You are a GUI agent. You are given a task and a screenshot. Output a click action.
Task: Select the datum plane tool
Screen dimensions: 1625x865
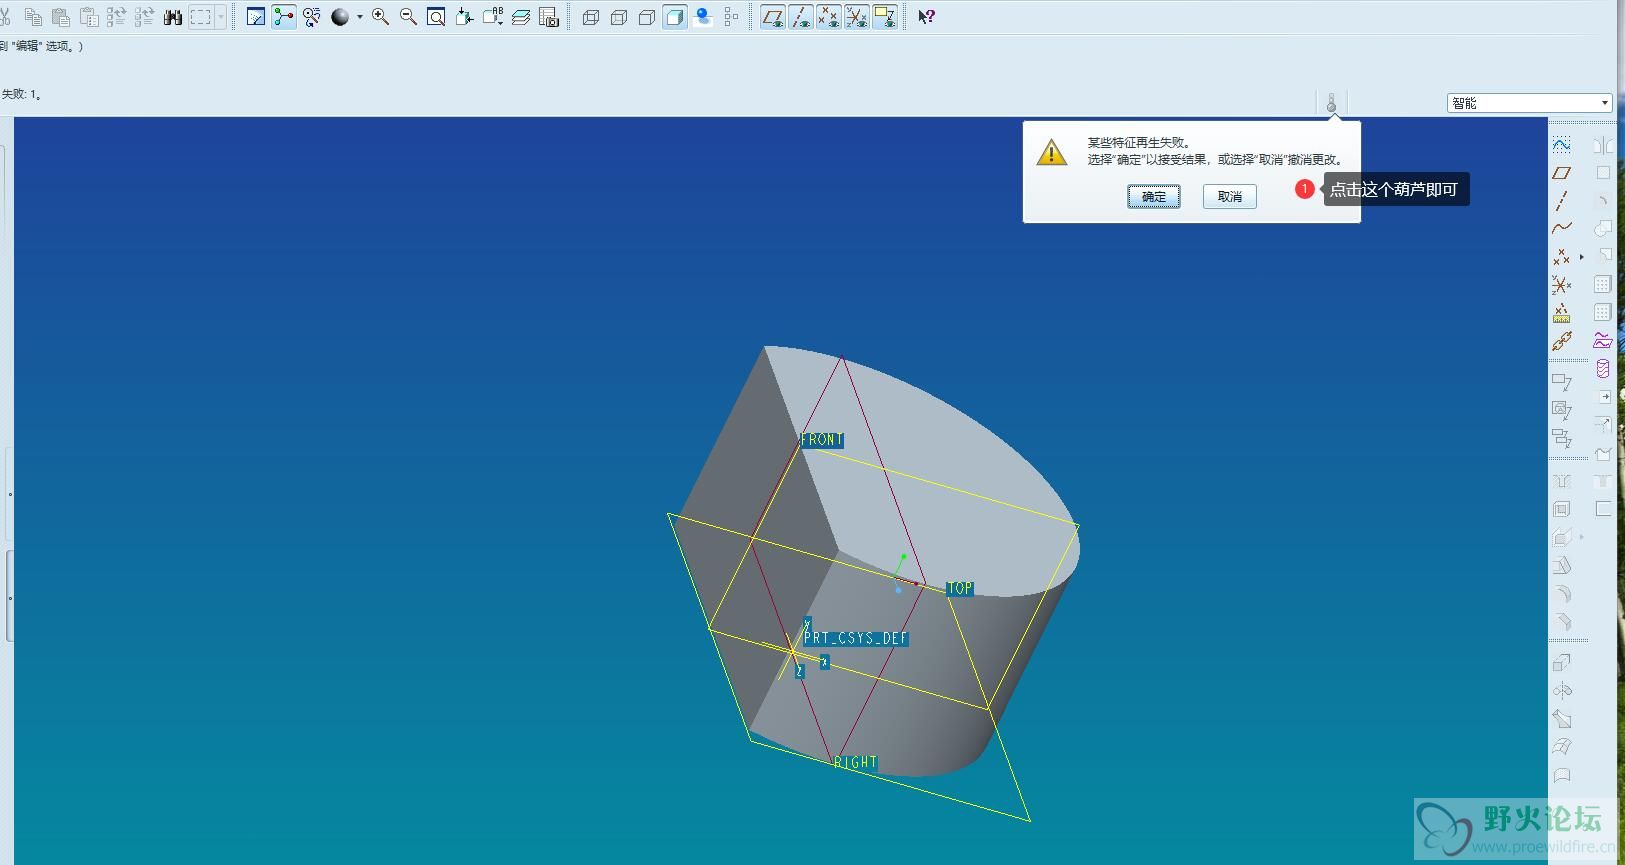click(1562, 173)
